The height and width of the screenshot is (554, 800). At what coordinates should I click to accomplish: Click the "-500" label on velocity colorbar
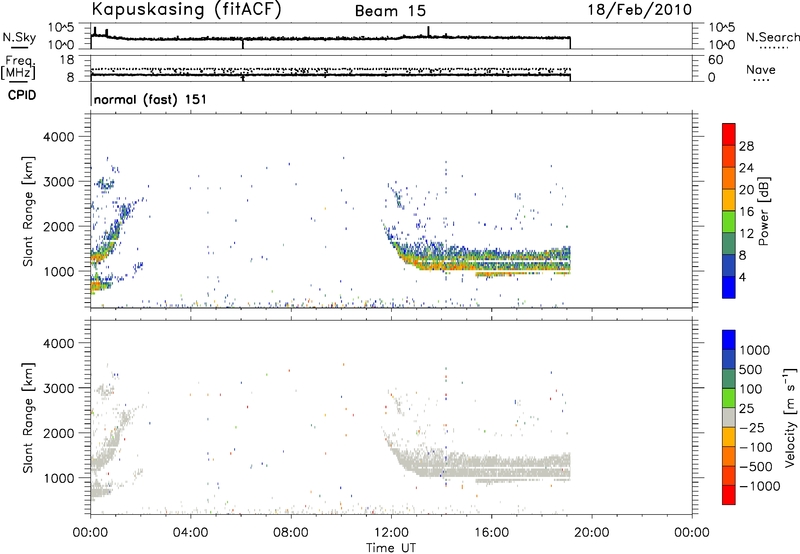click(x=755, y=466)
